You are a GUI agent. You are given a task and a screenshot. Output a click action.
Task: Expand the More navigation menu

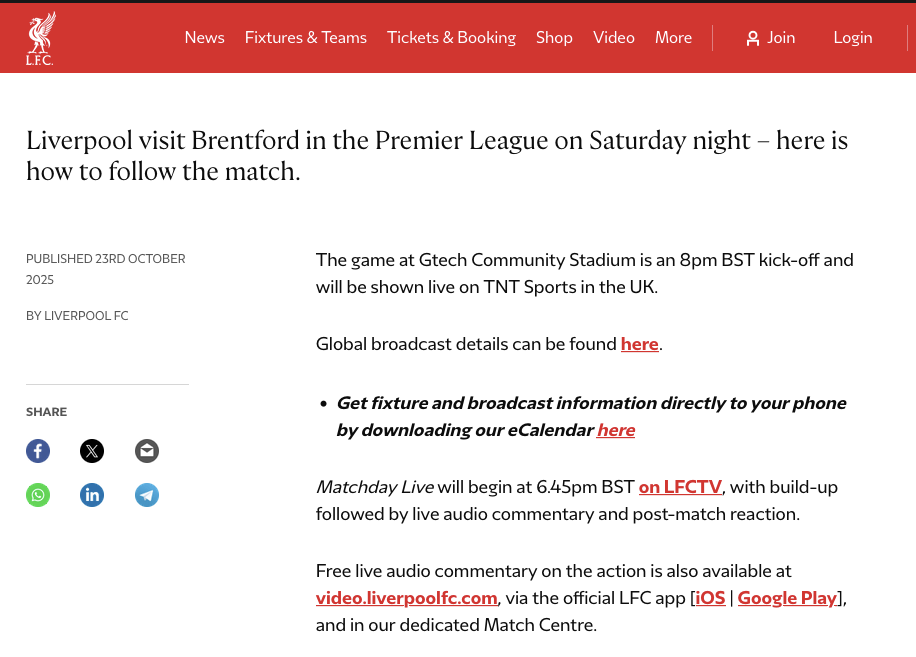pyautogui.click(x=673, y=38)
